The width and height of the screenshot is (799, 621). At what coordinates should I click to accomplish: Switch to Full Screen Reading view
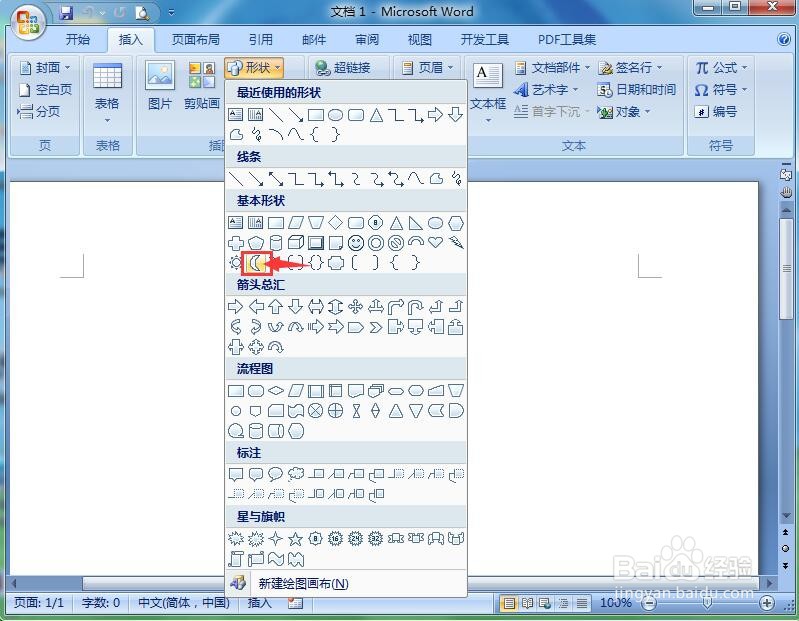coord(527,604)
